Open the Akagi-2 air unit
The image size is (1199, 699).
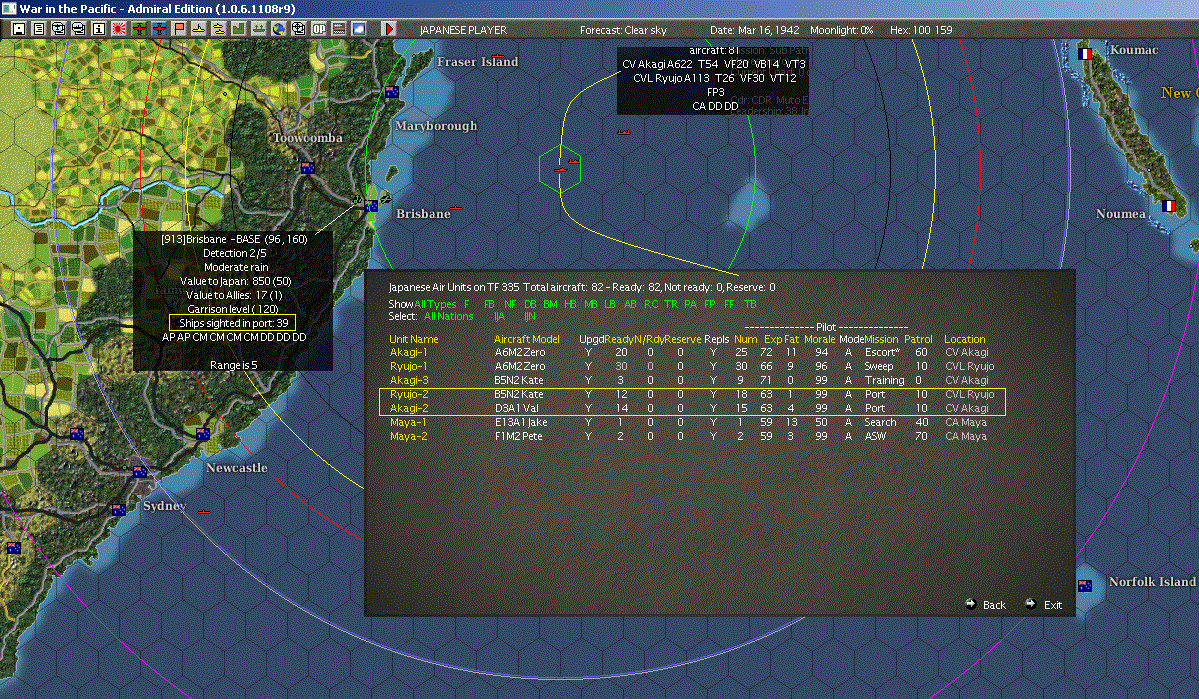point(409,408)
